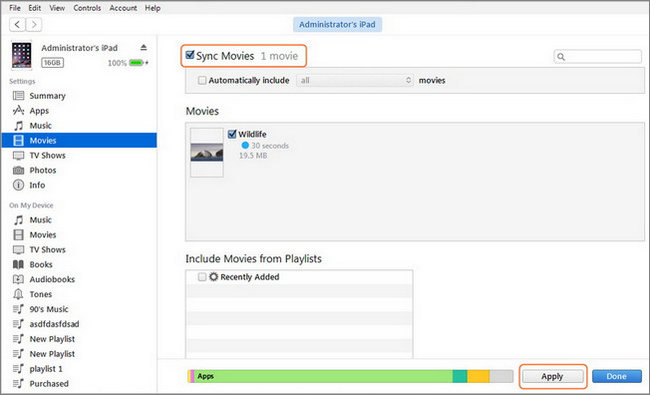Click the Books icon
Image resolution: width=650 pixels, height=395 pixels.
18,264
